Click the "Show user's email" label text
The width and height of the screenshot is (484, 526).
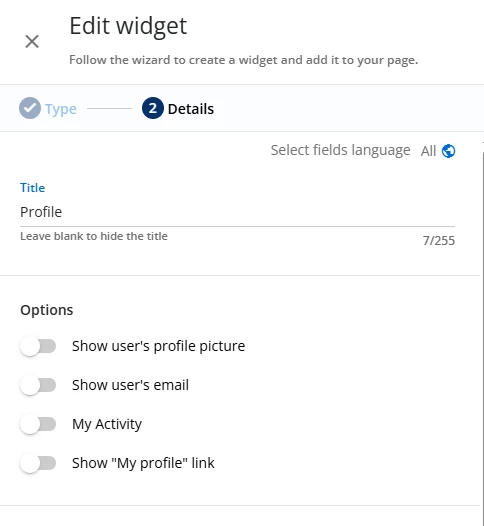click(x=130, y=385)
